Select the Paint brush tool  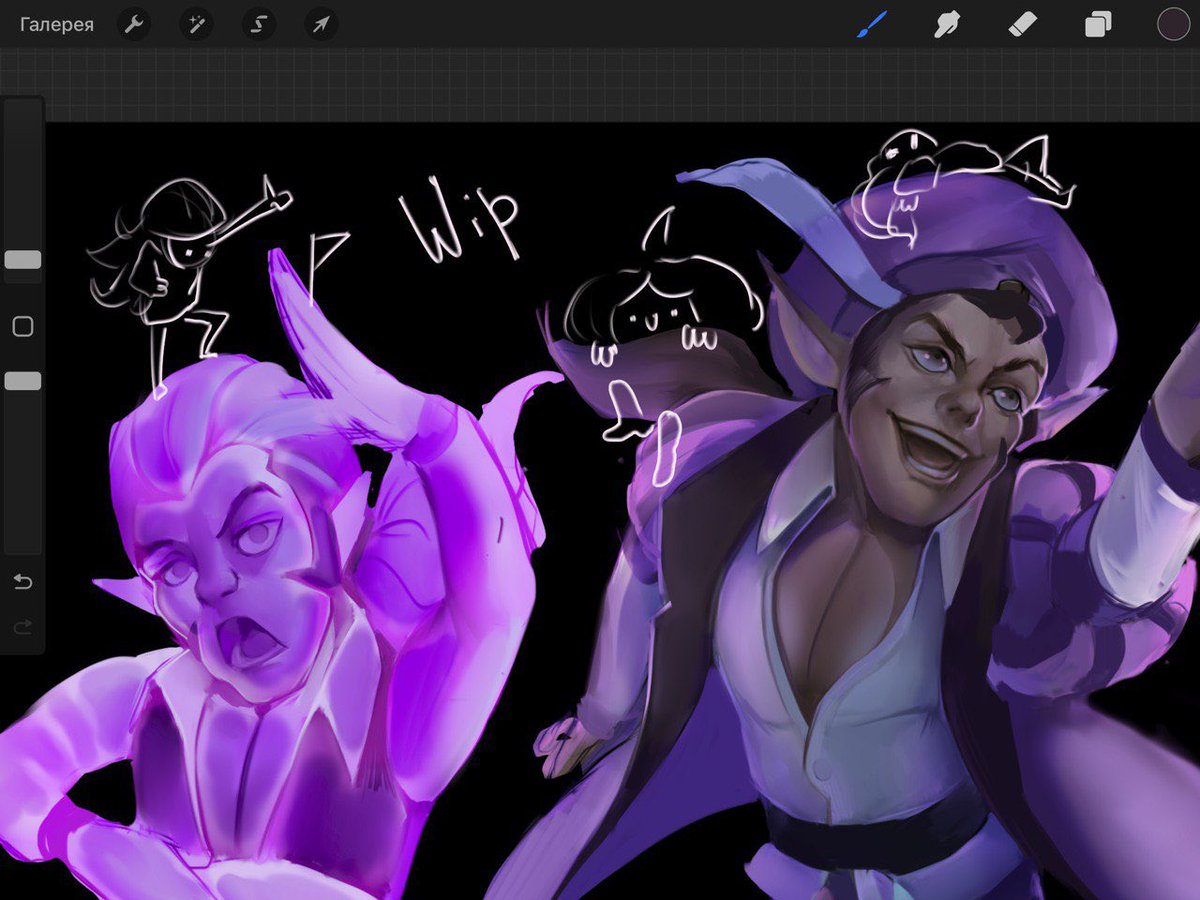[x=872, y=24]
